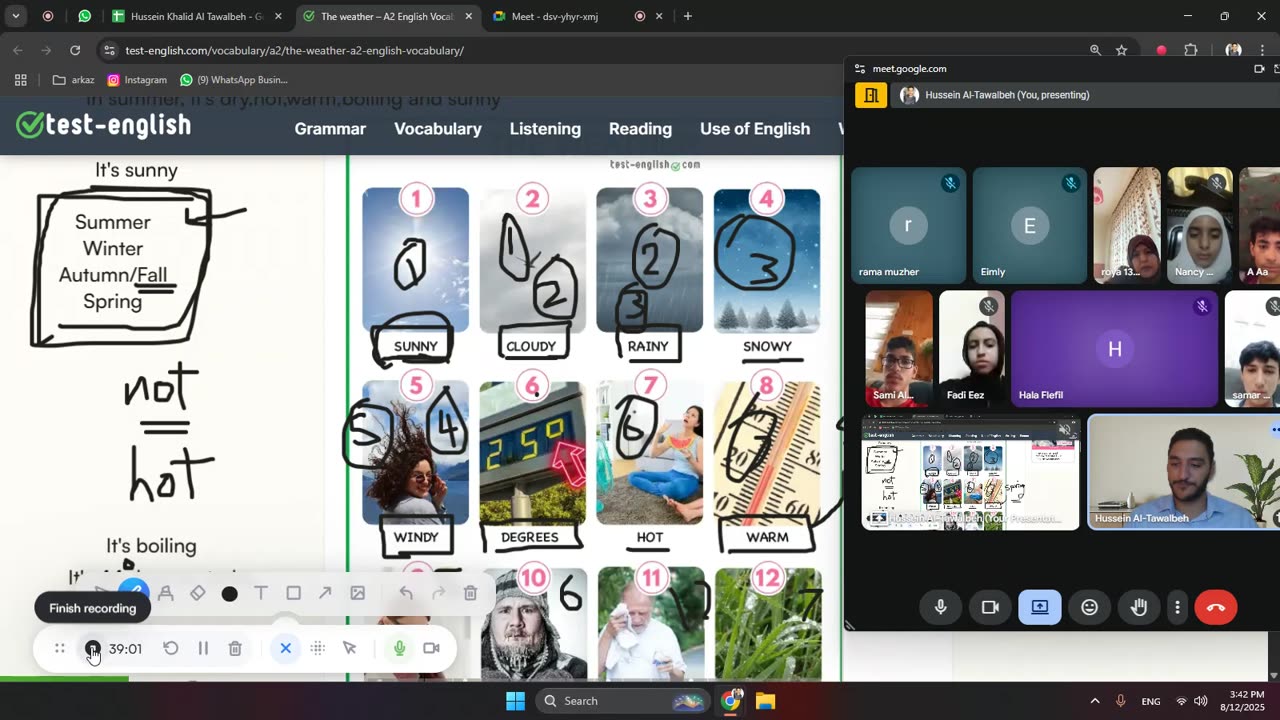The width and height of the screenshot is (1280, 720).
Task: Grab the recorder toolbar drag handle
Action: [60, 649]
